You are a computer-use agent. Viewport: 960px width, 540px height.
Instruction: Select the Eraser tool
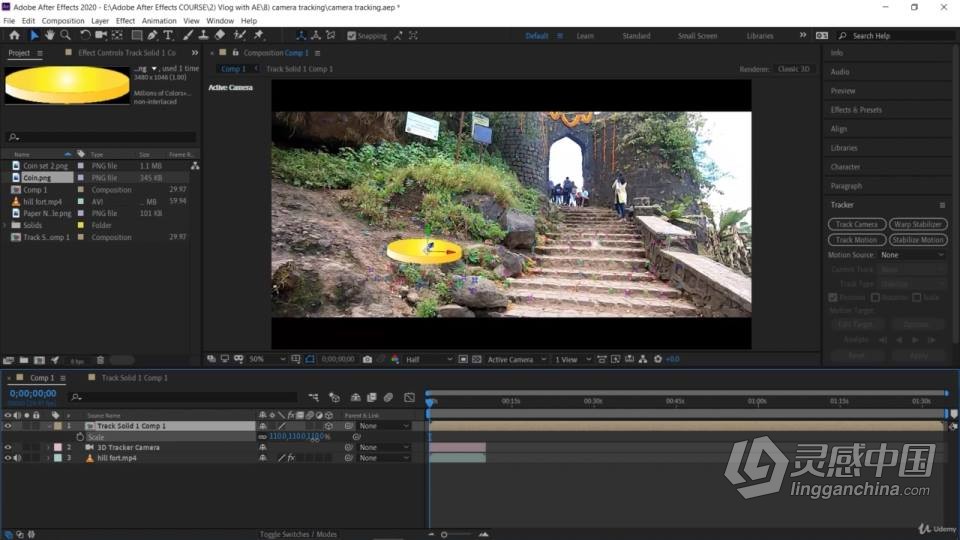tap(220, 36)
